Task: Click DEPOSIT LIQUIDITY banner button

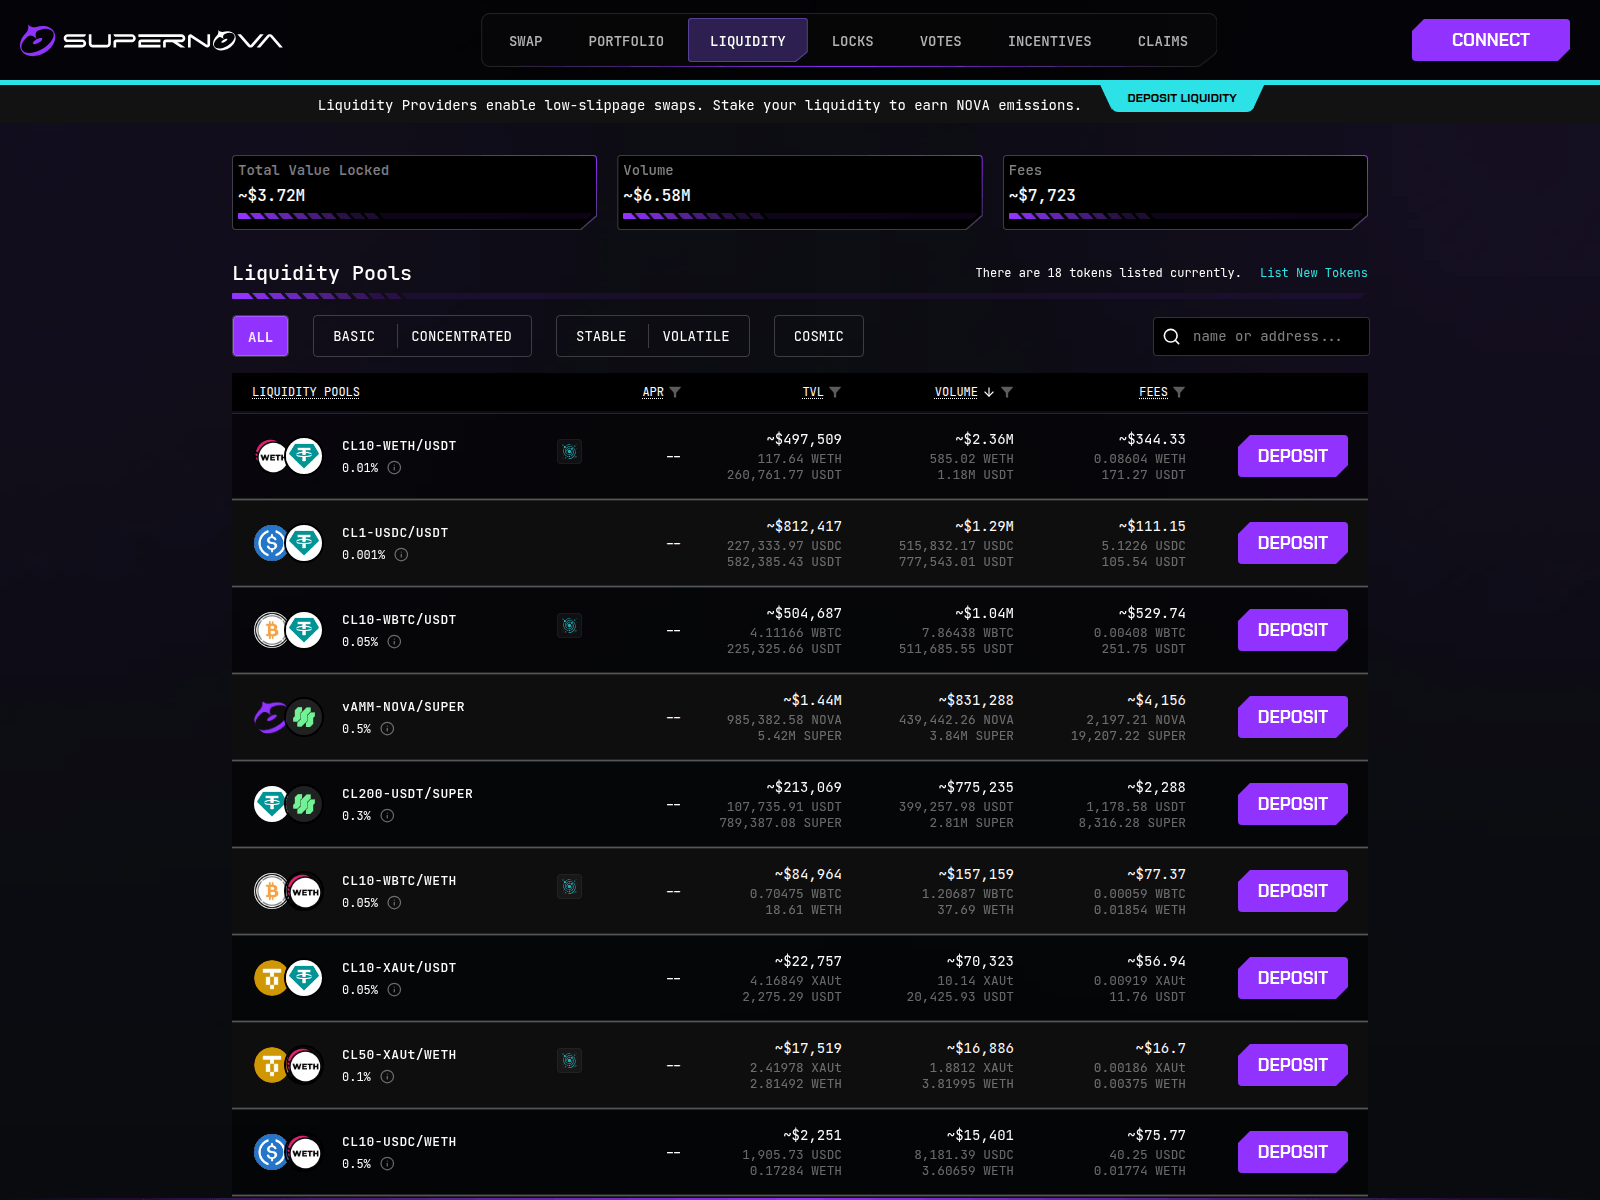Action: [x=1182, y=98]
